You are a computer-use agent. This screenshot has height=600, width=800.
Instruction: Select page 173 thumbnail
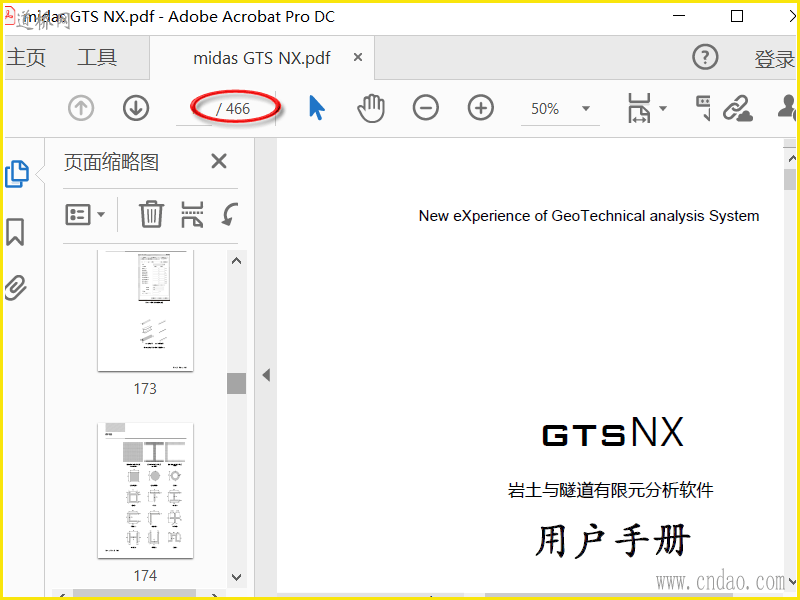point(145,311)
